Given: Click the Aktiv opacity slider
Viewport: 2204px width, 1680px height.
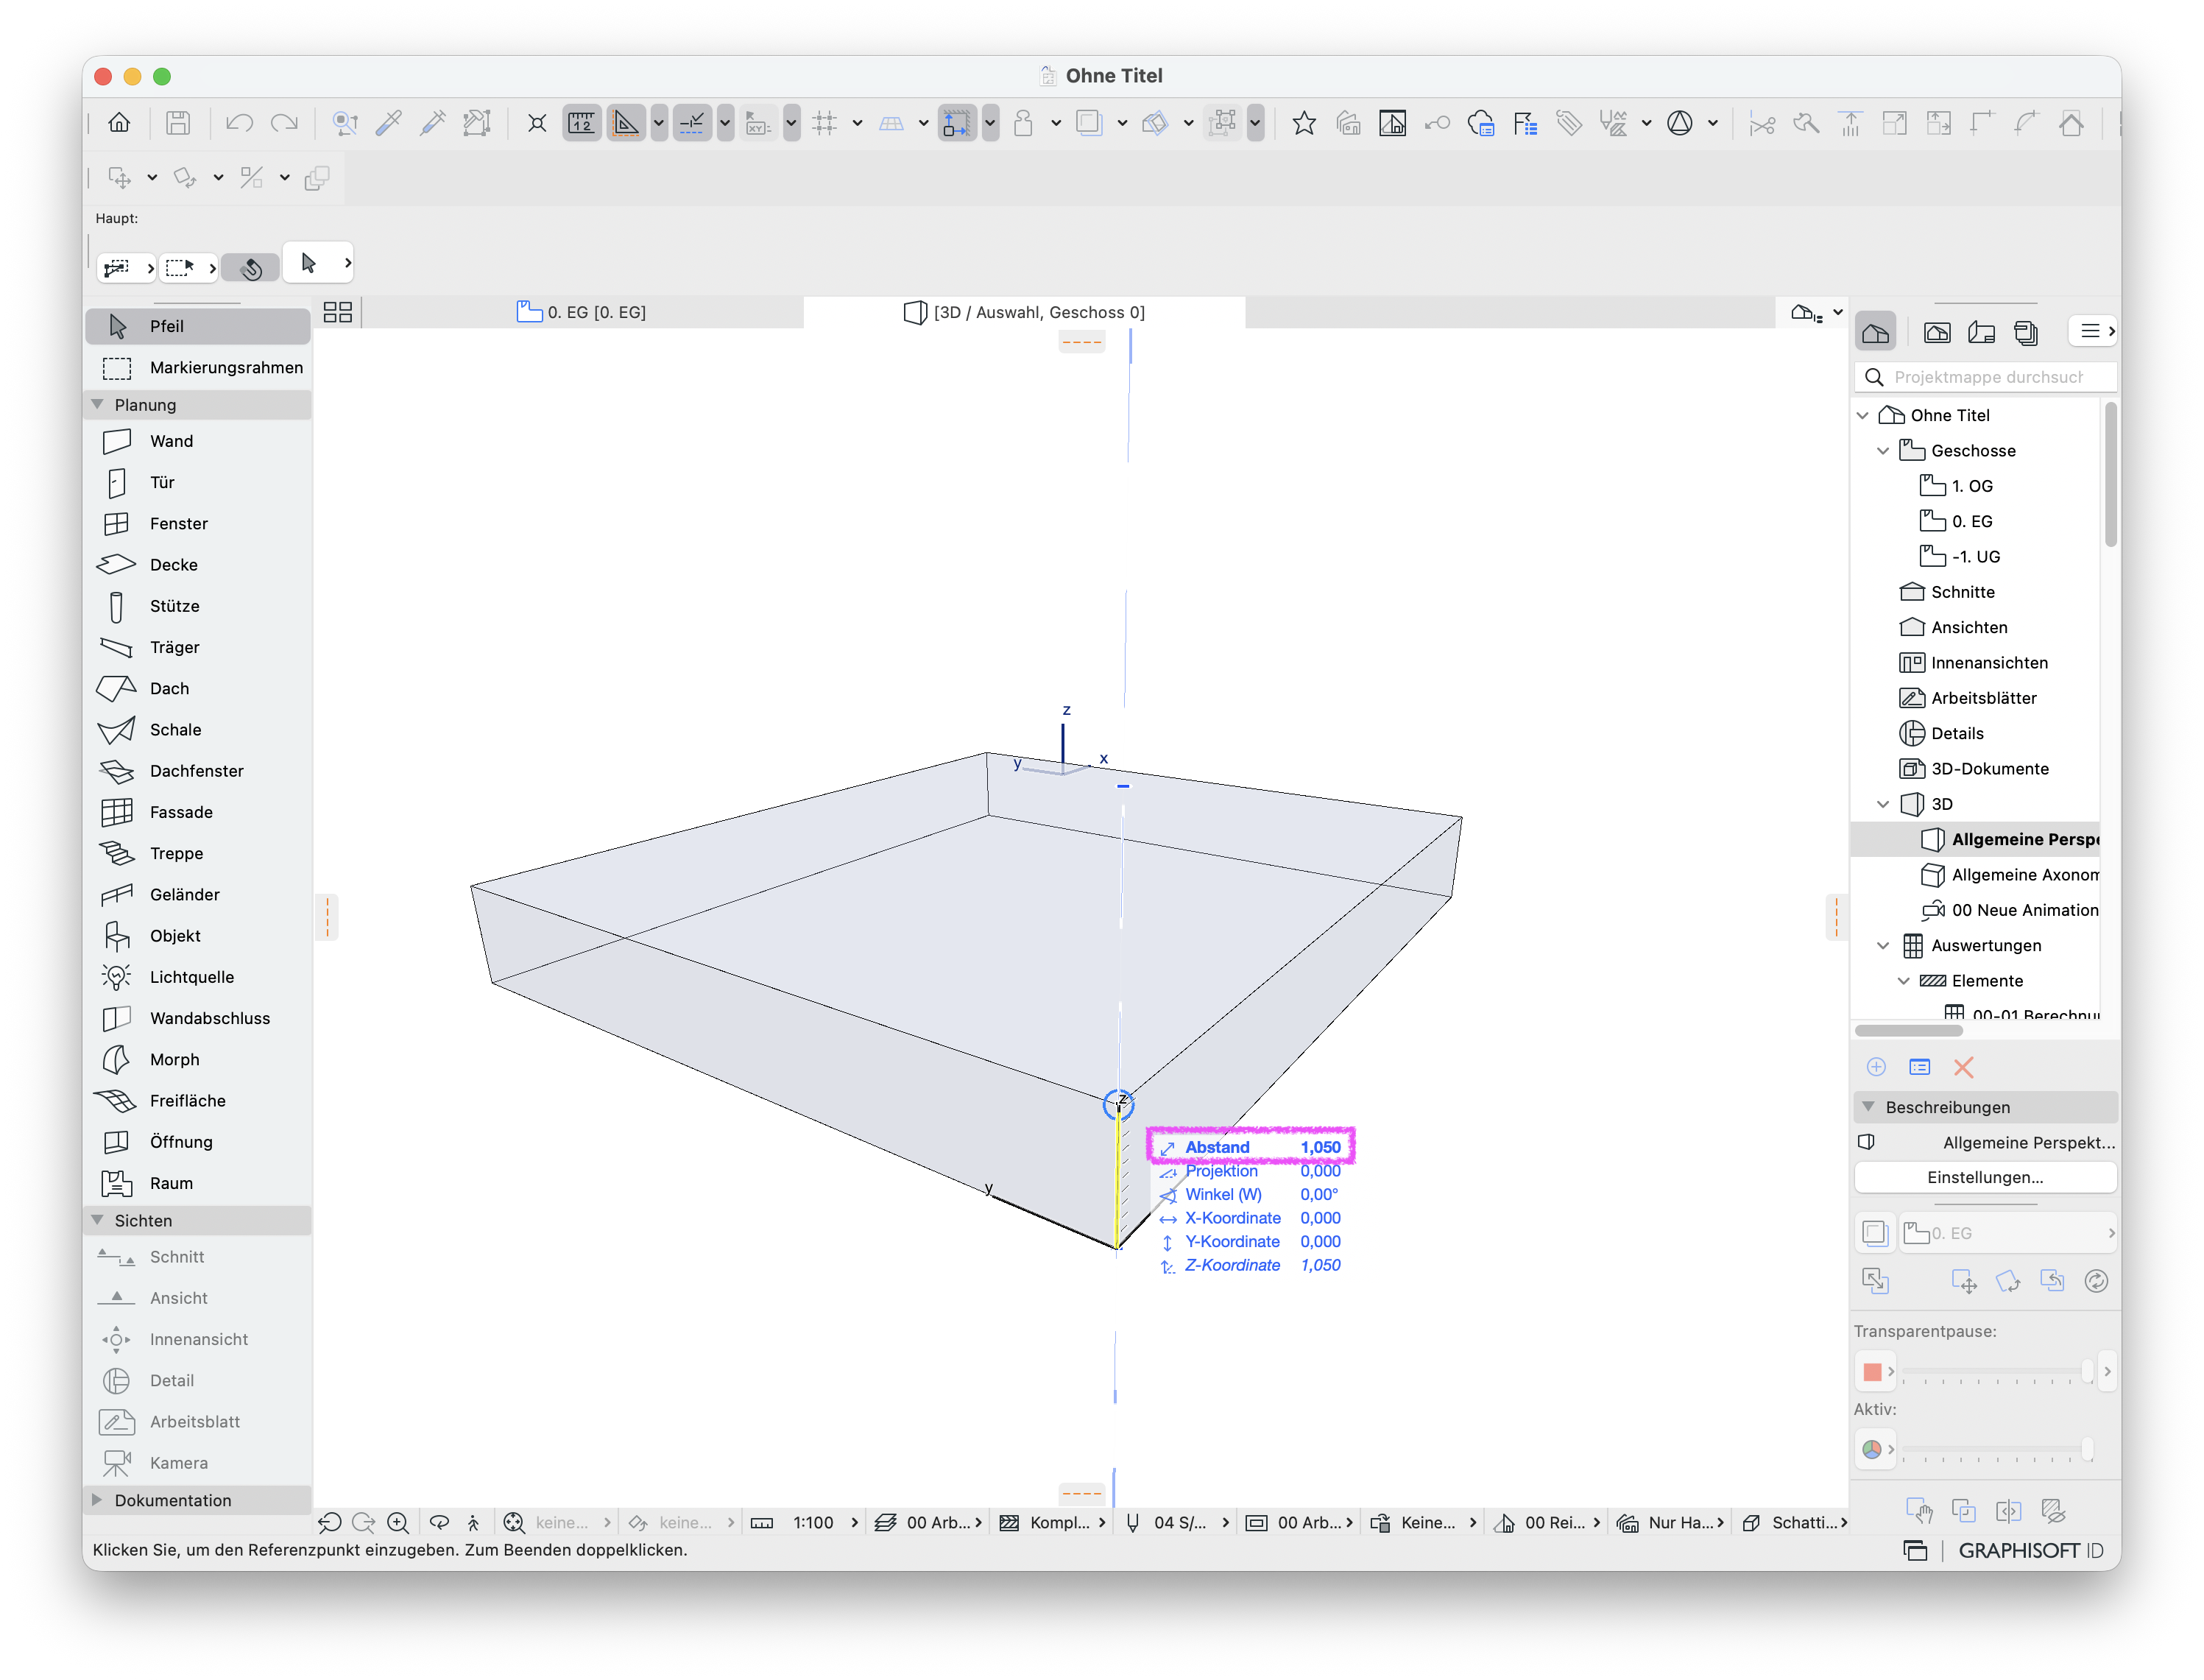Looking at the screenshot, I should tap(1997, 1449).
